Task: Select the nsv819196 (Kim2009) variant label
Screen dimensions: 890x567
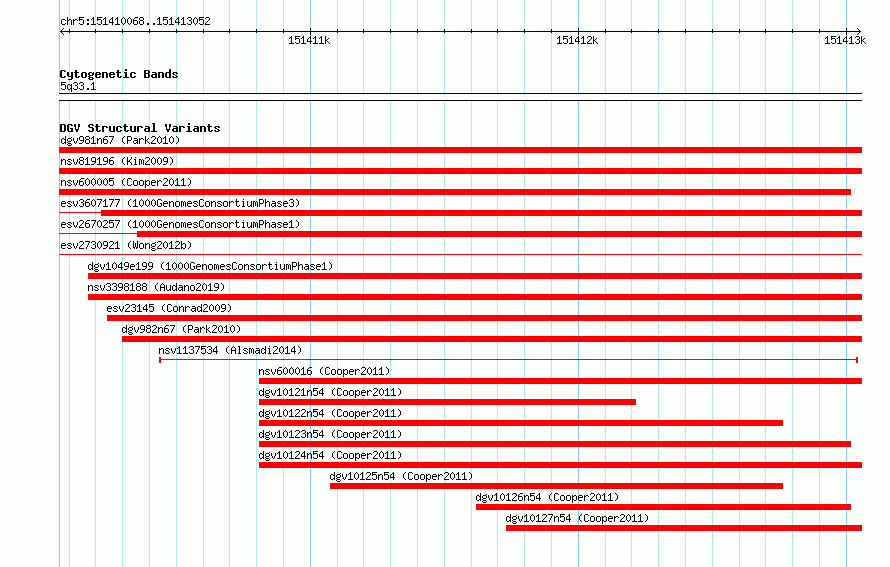Action: (117, 161)
